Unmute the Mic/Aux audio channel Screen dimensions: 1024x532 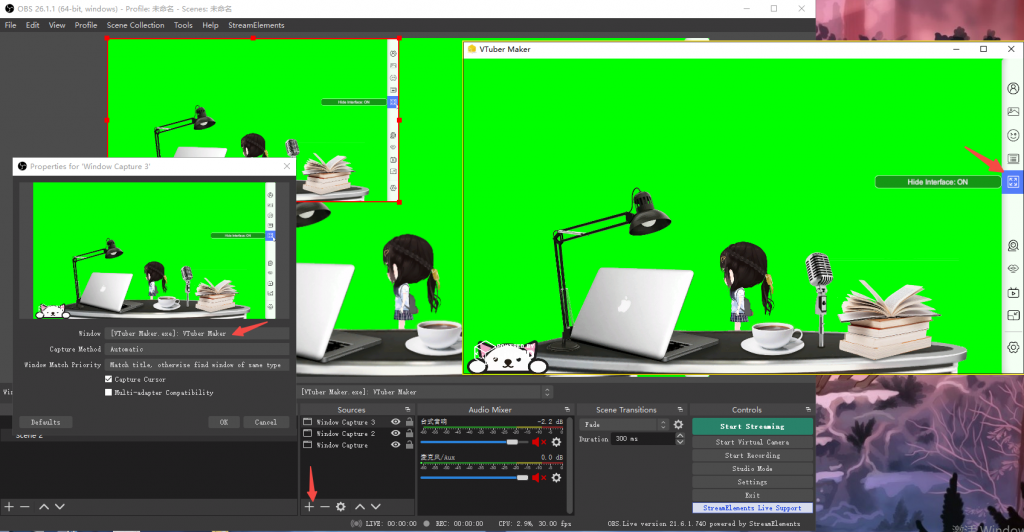538,478
